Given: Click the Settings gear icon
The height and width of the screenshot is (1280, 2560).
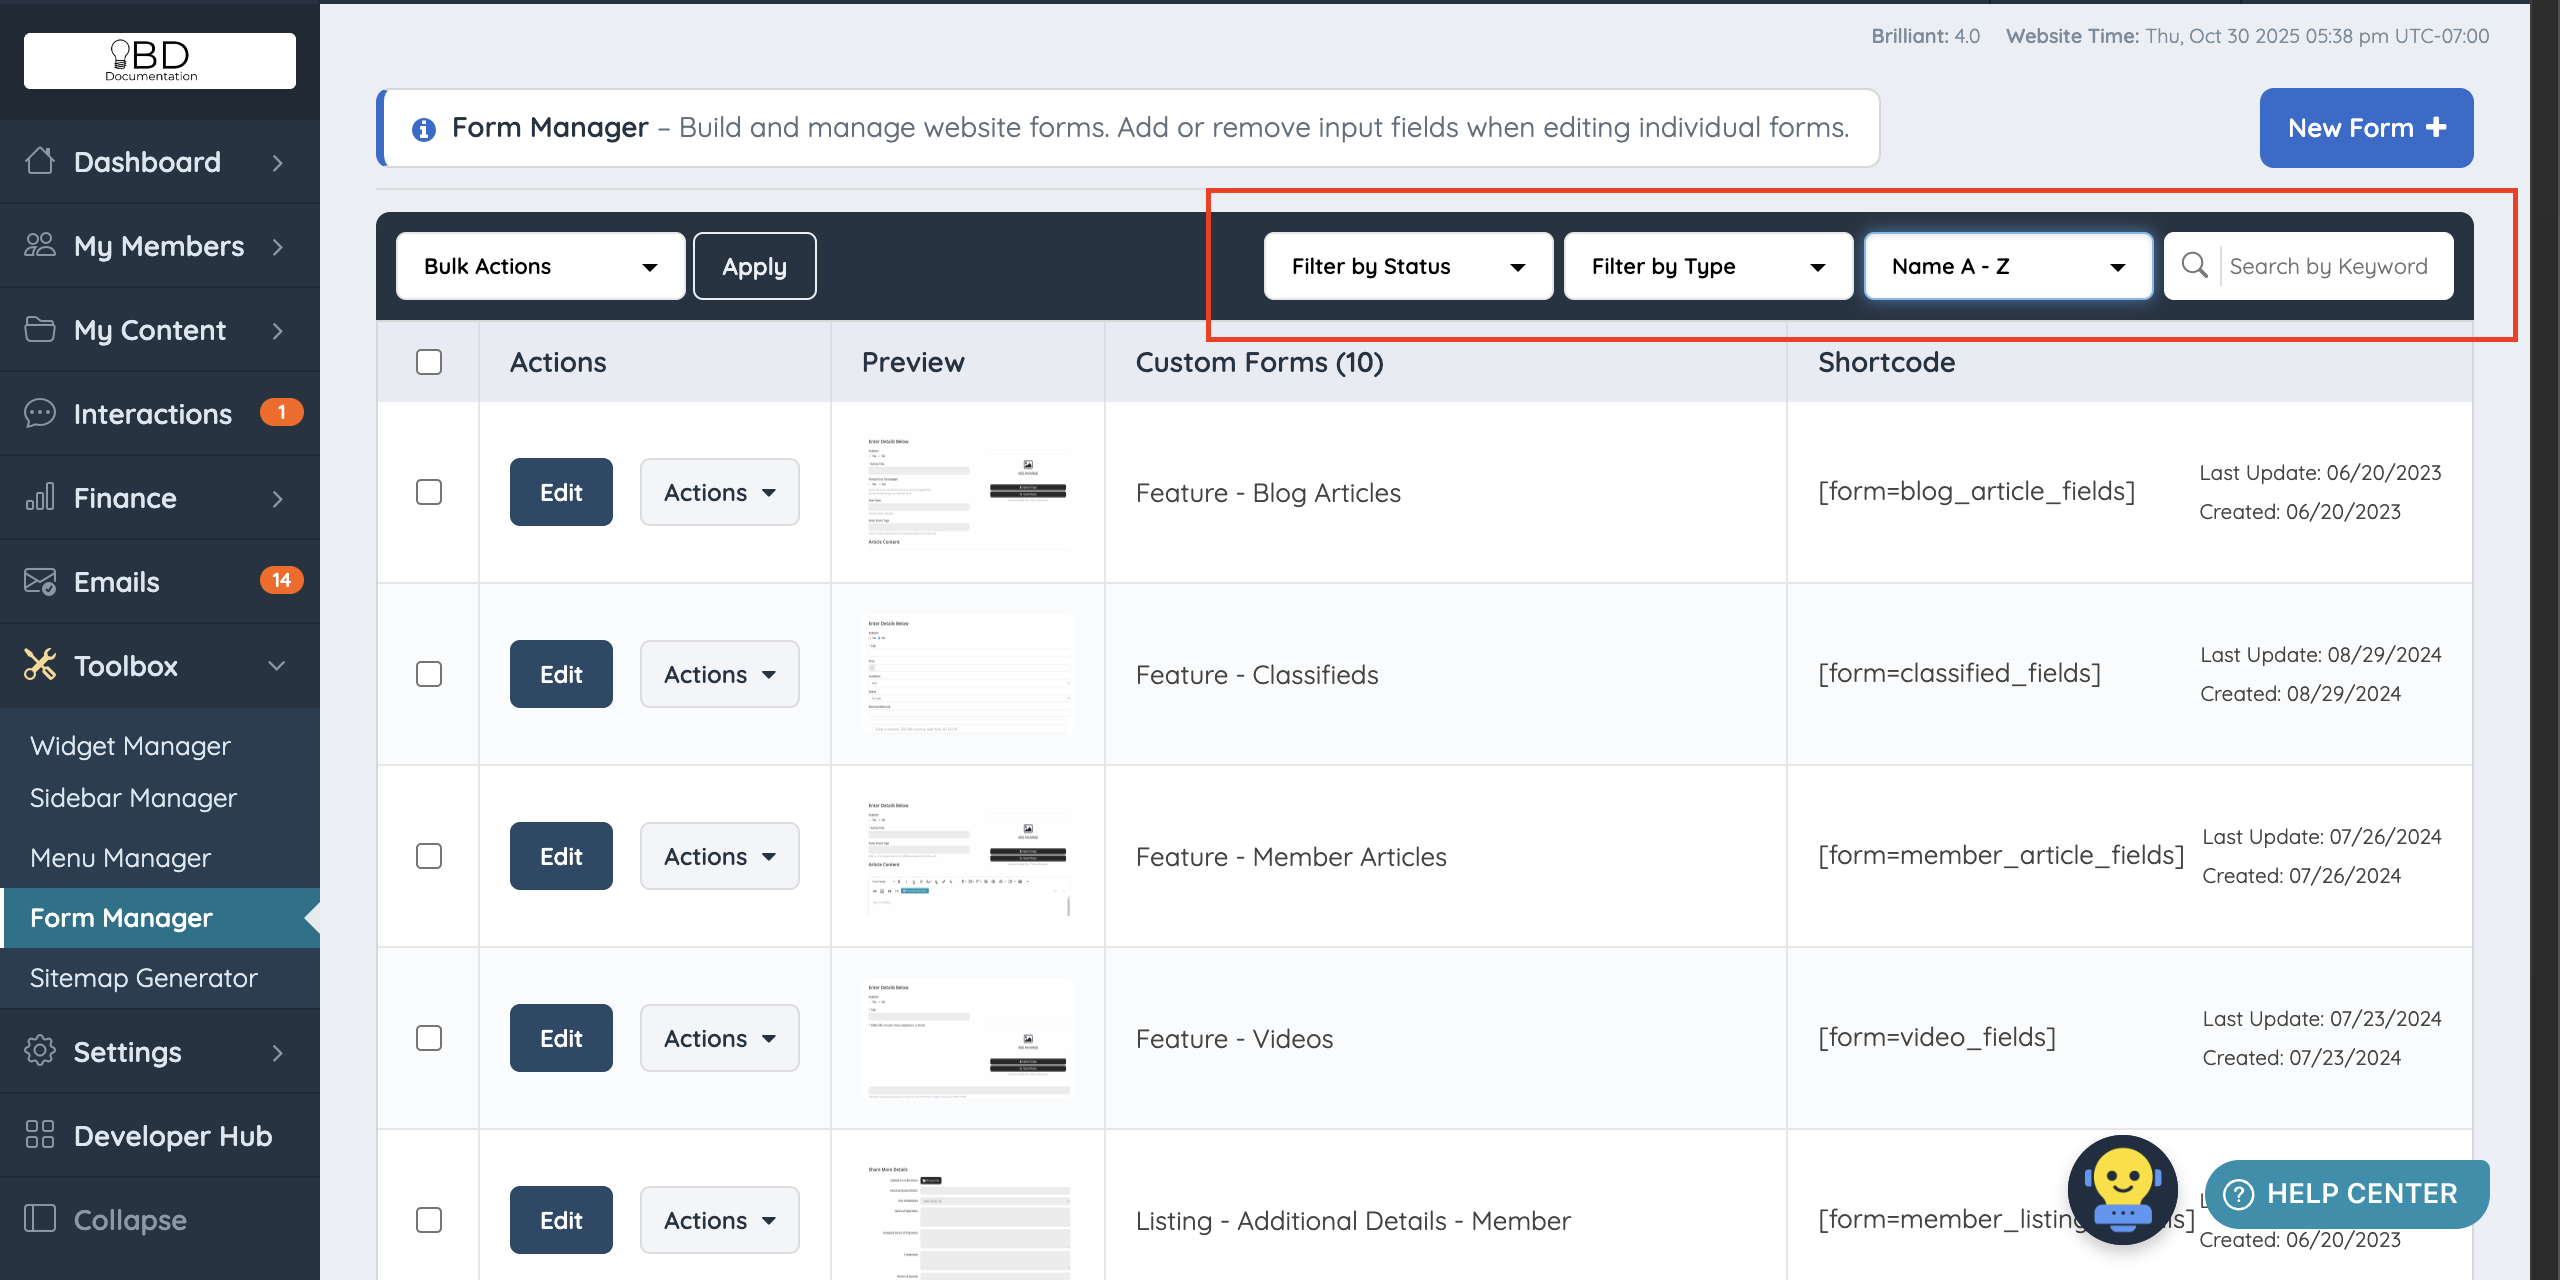Looking at the screenshot, I should pyautogui.click(x=40, y=1051).
